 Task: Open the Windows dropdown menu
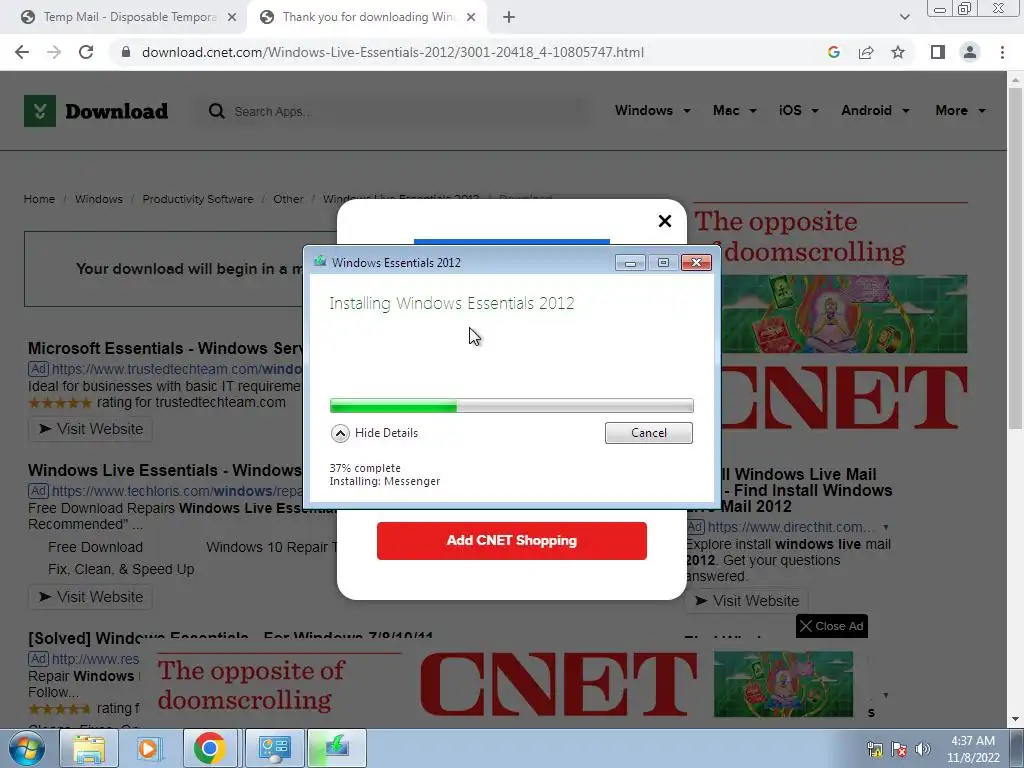coord(652,110)
